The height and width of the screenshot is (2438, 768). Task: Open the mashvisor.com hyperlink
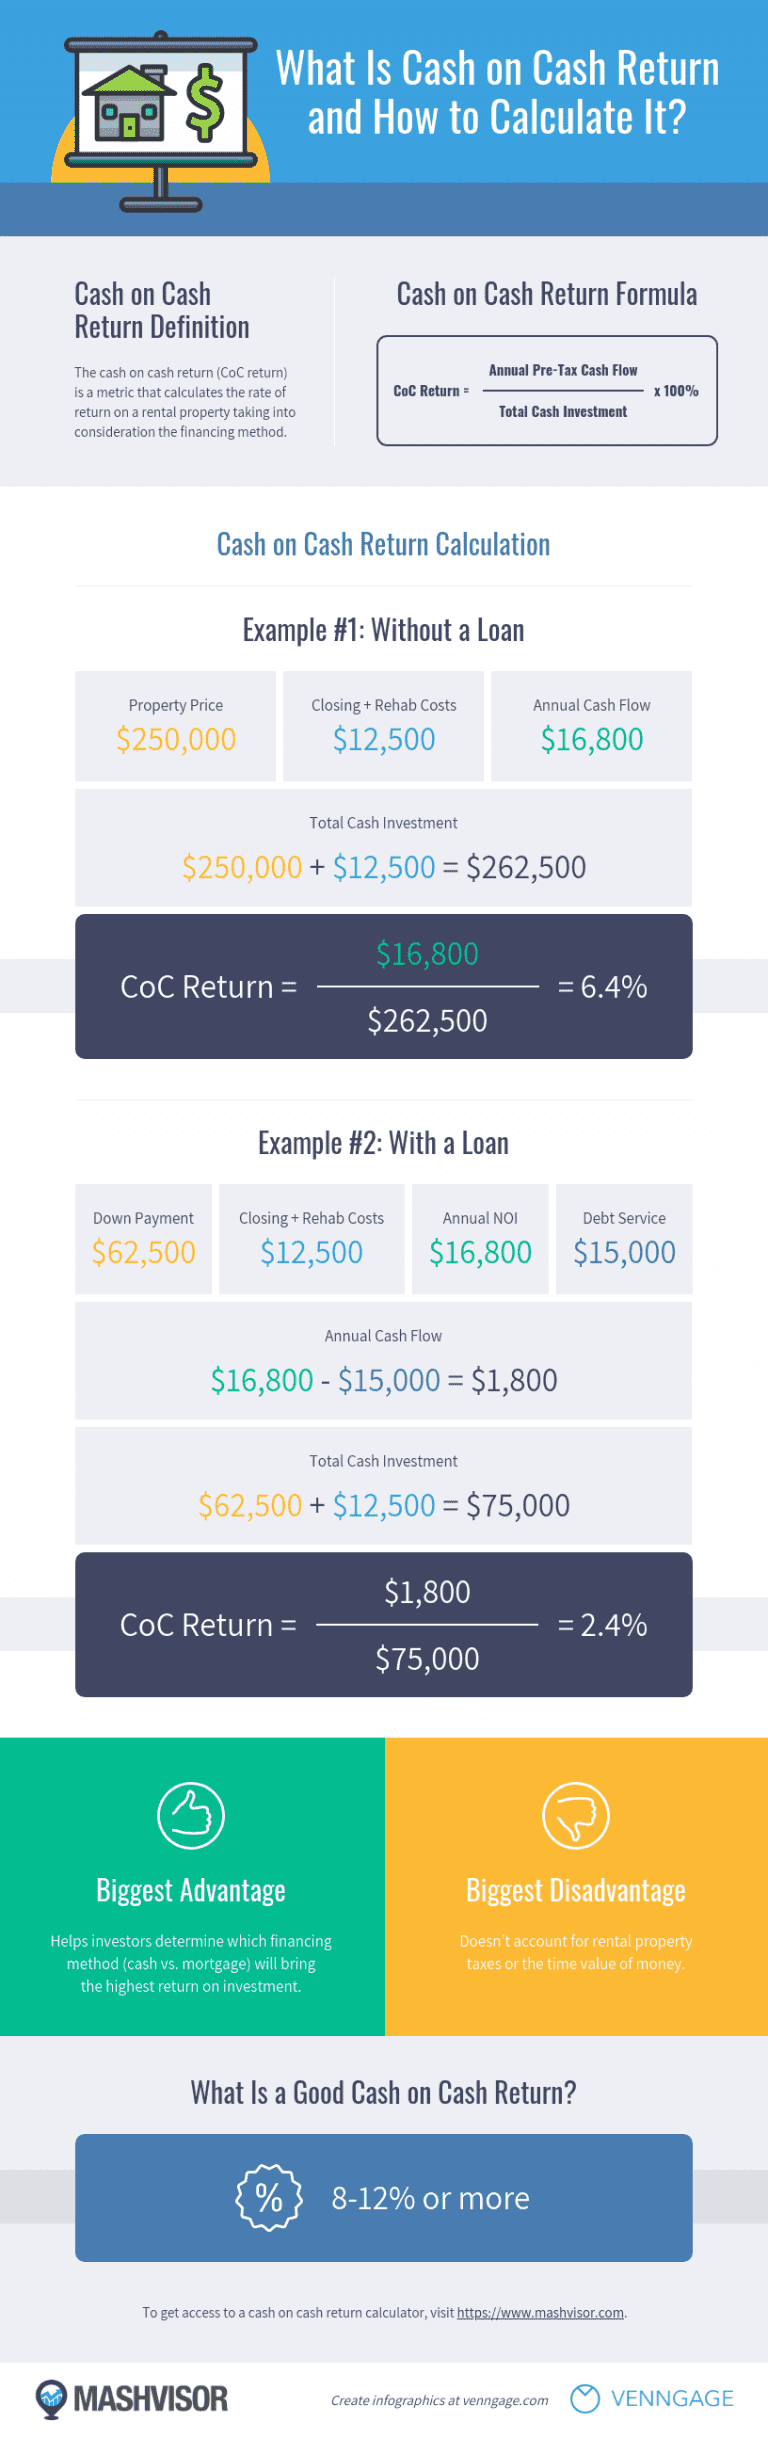(x=540, y=2312)
